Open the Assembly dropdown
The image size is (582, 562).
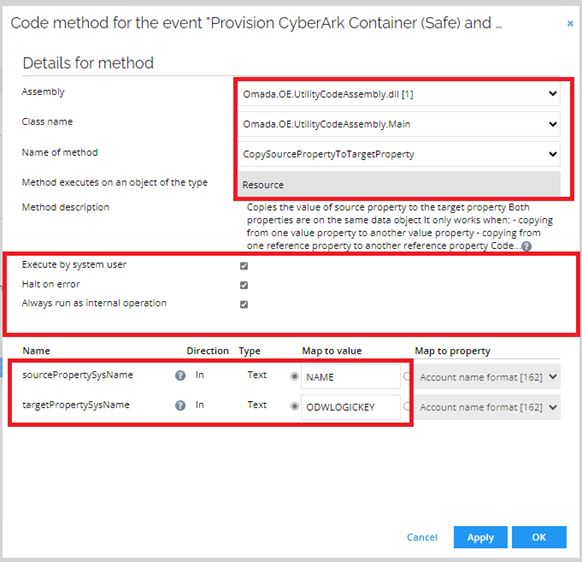tap(399, 94)
